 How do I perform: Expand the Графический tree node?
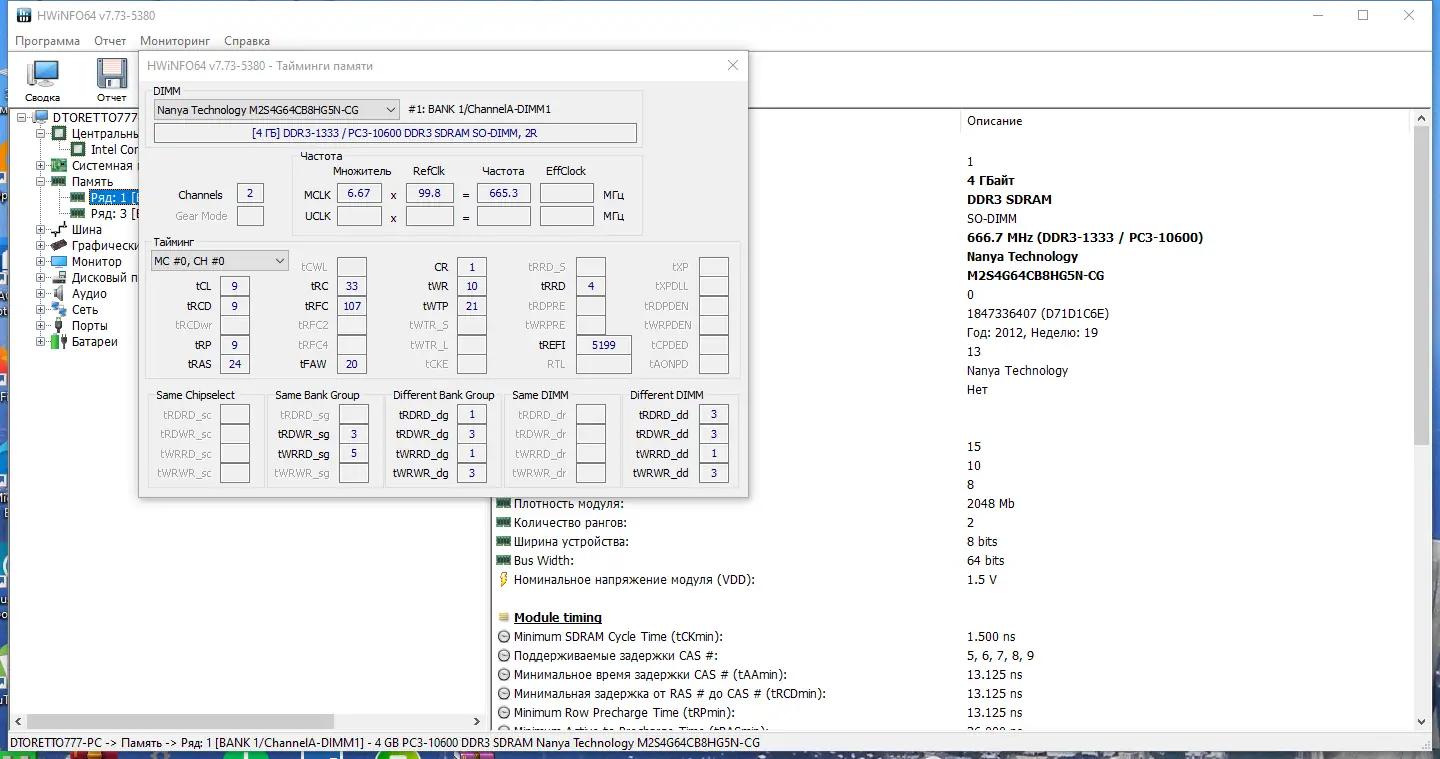[x=41, y=246]
